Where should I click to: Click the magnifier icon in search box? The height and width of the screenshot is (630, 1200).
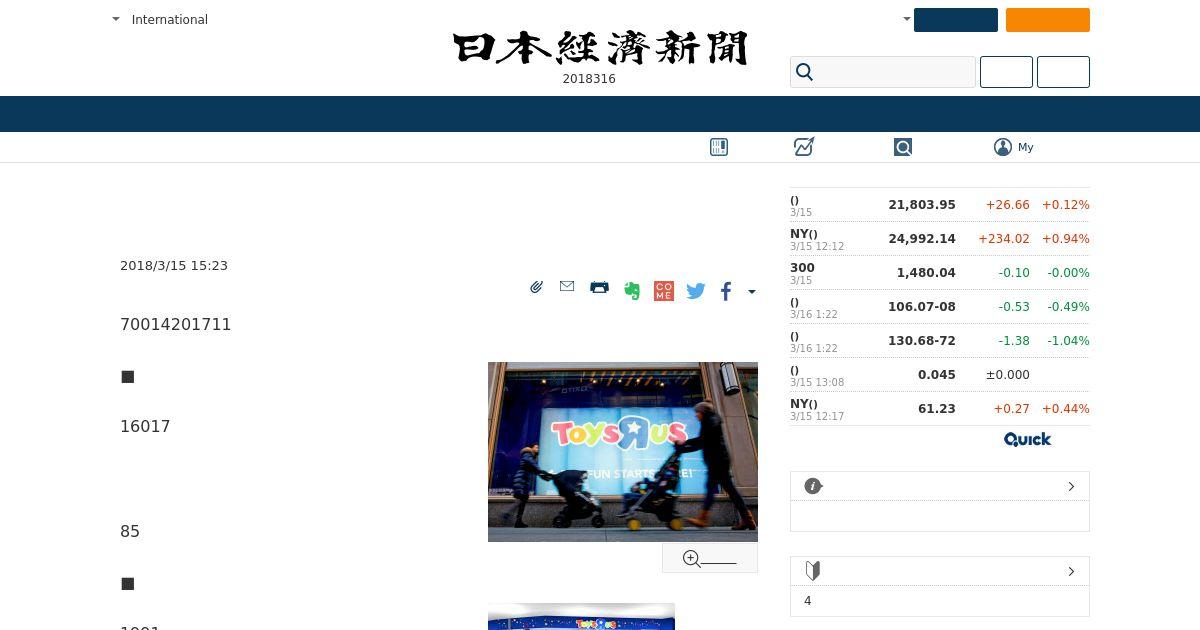[x=805, y=72]
